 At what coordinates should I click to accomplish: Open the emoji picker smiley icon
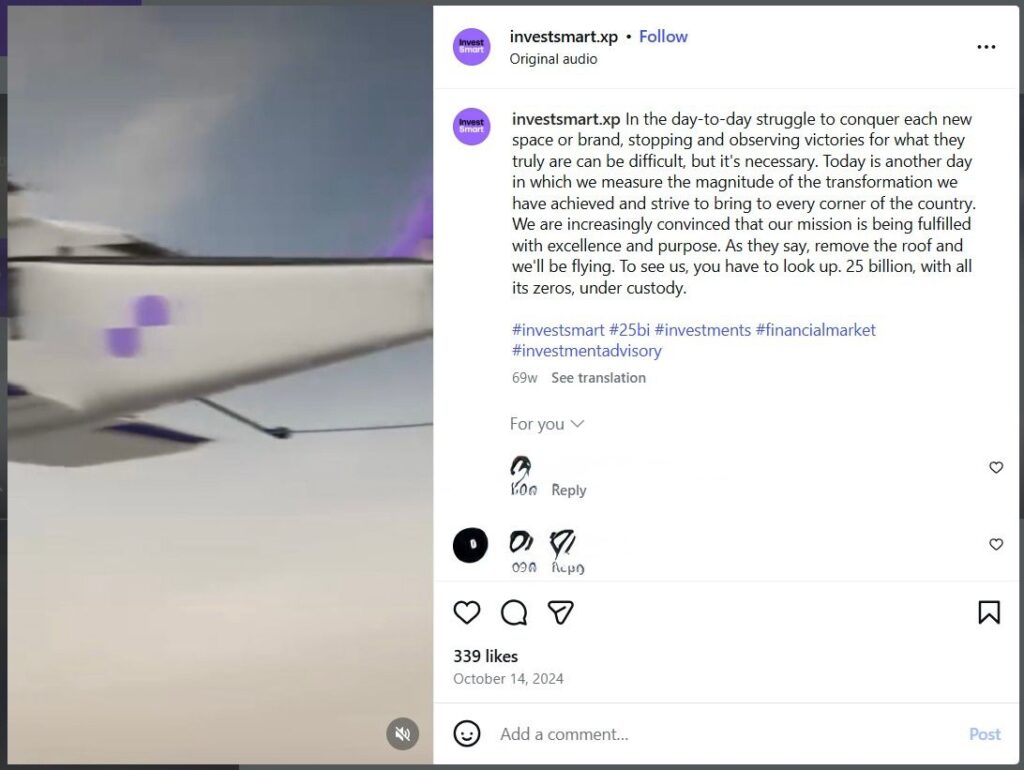click(x=467, y=733)
